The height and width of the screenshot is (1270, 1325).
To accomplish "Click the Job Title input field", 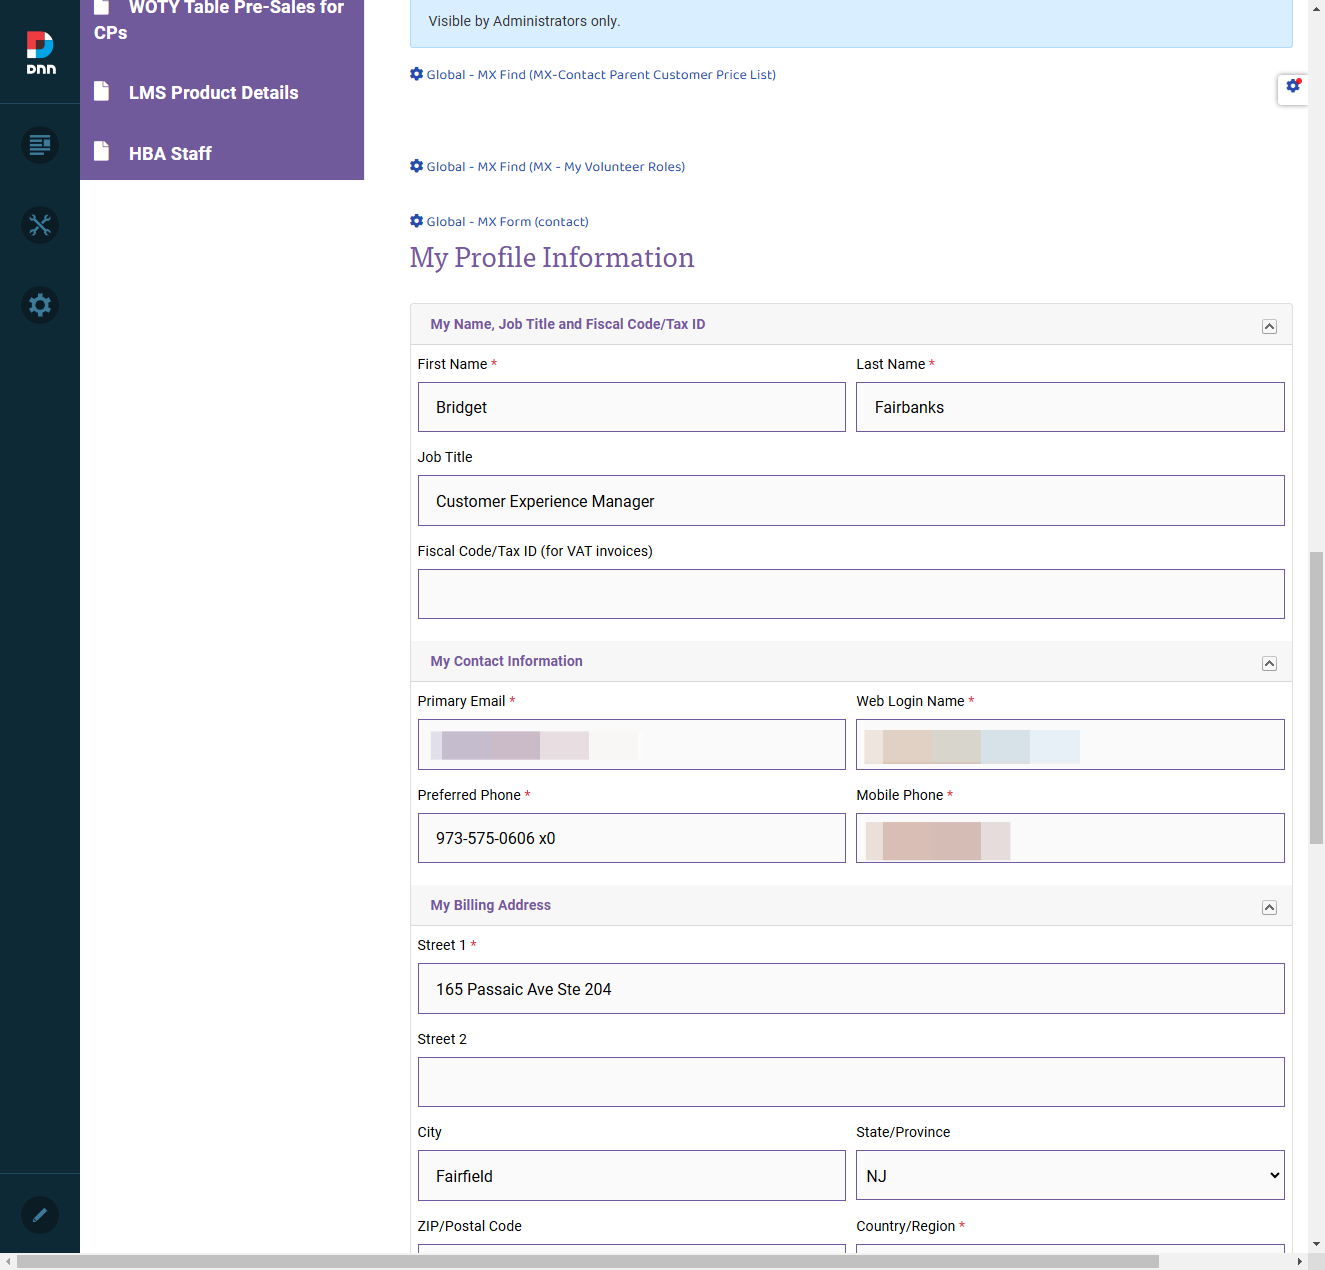I will pyautogui.click(x=851, y=501).
